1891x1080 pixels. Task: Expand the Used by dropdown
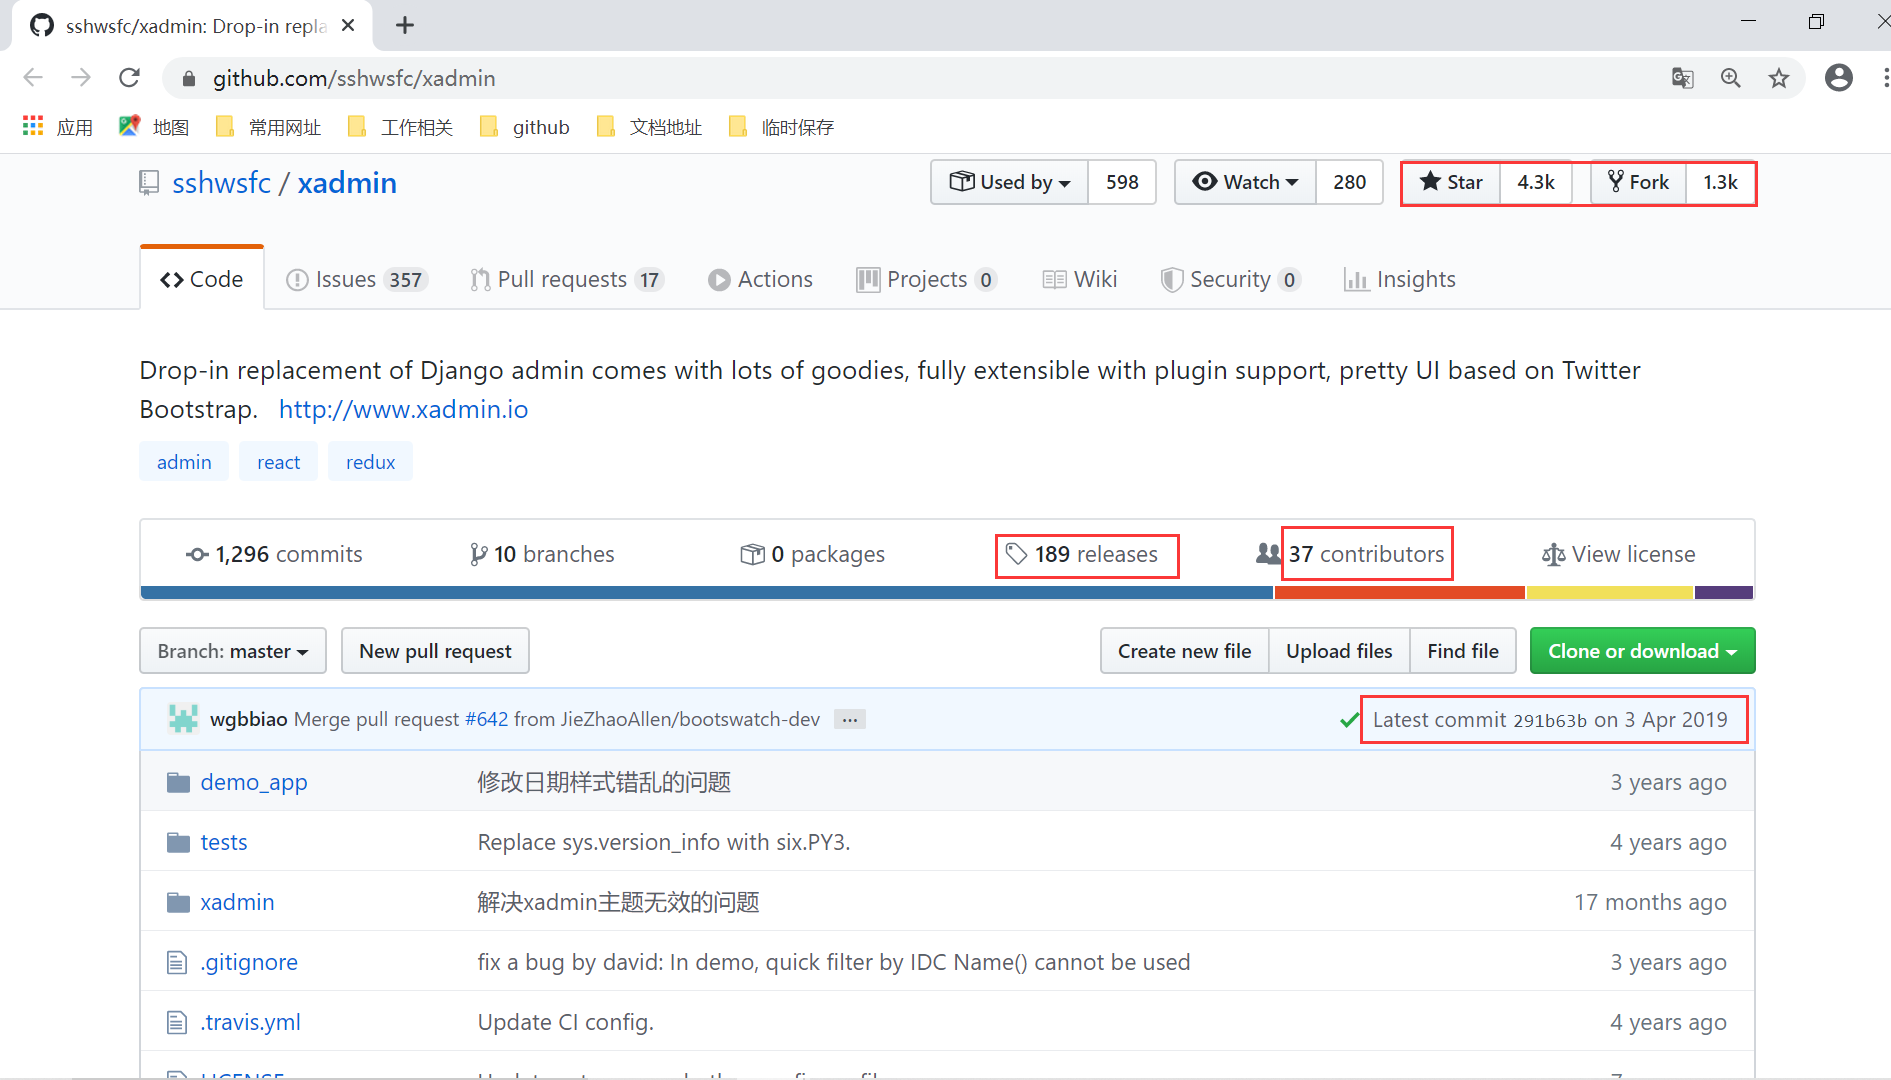[1009, 182]
